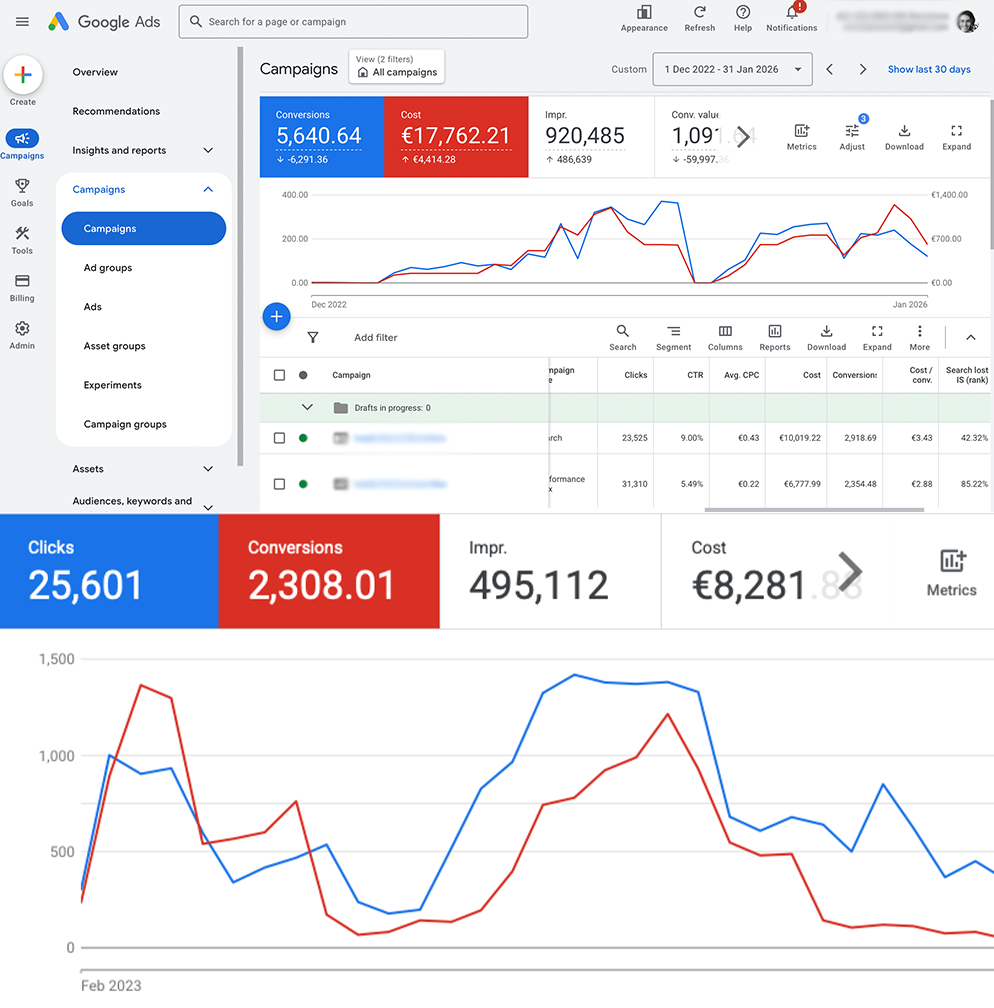This screenshot has width=994, height=1008.
Task: Click the Create plus button
Action: (23, 75)
